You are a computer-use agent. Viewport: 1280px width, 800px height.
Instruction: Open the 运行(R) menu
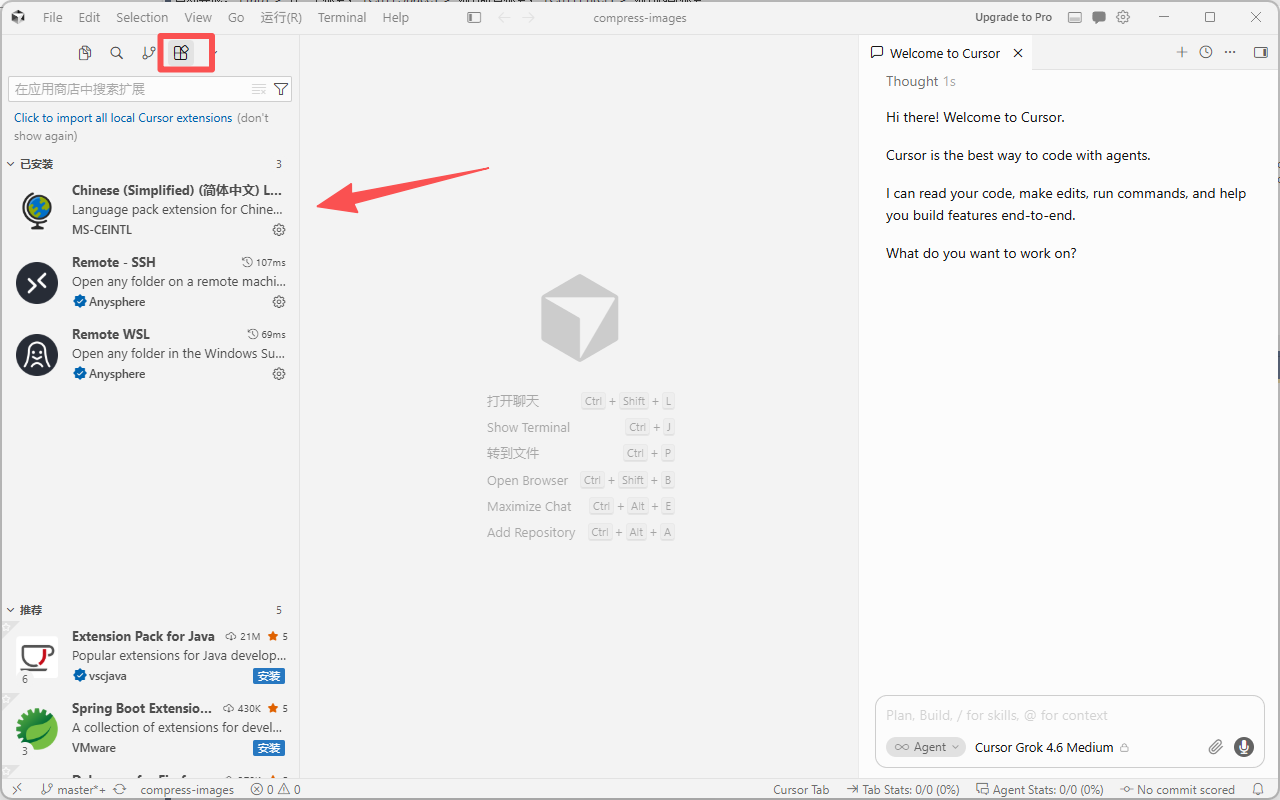pos(281,17)
